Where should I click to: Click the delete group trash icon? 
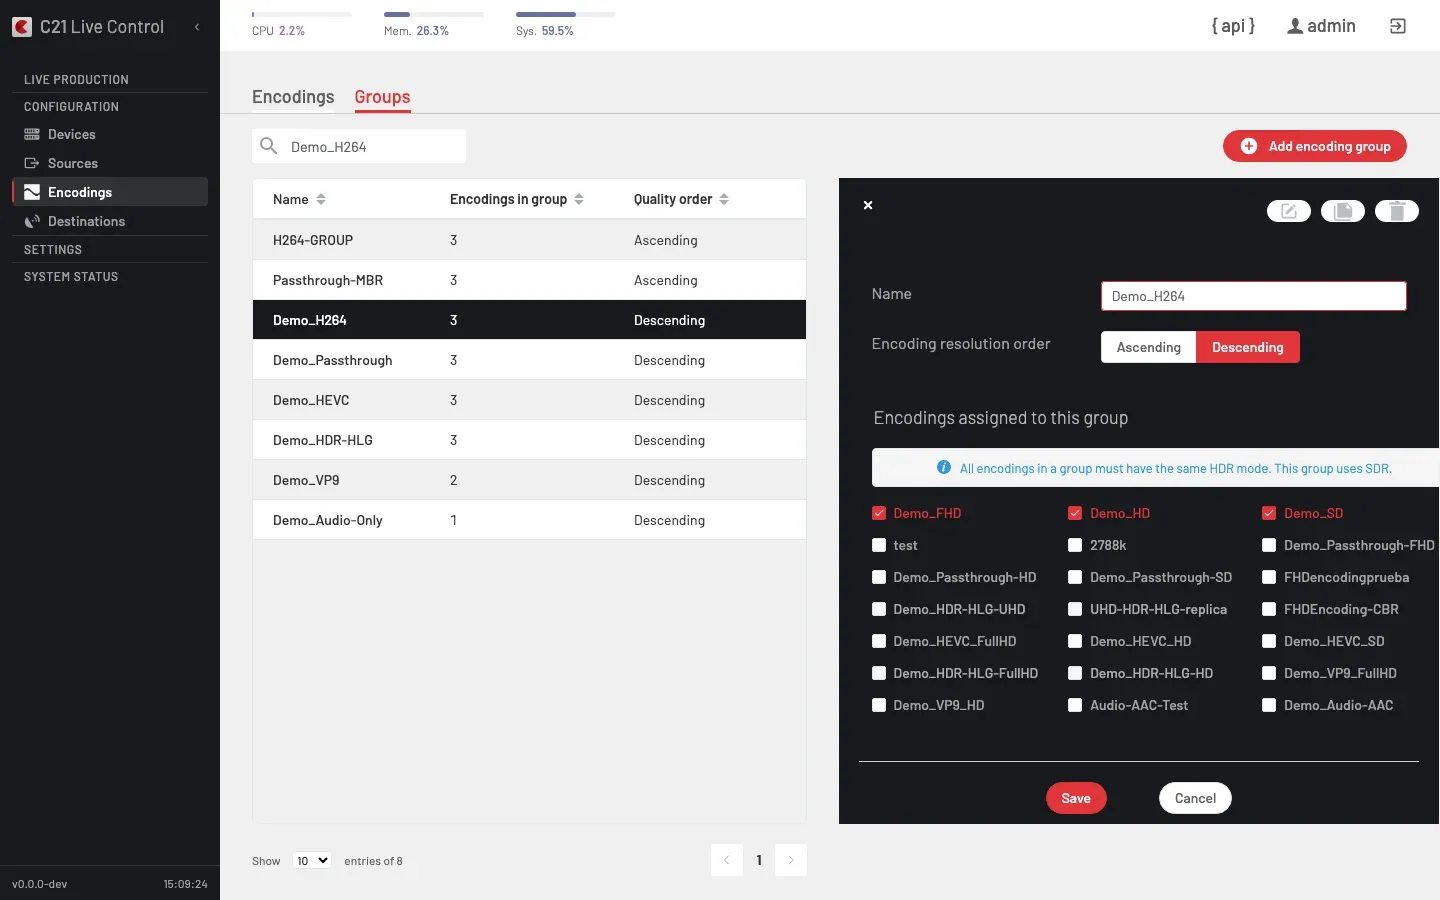pos(1397,211)
